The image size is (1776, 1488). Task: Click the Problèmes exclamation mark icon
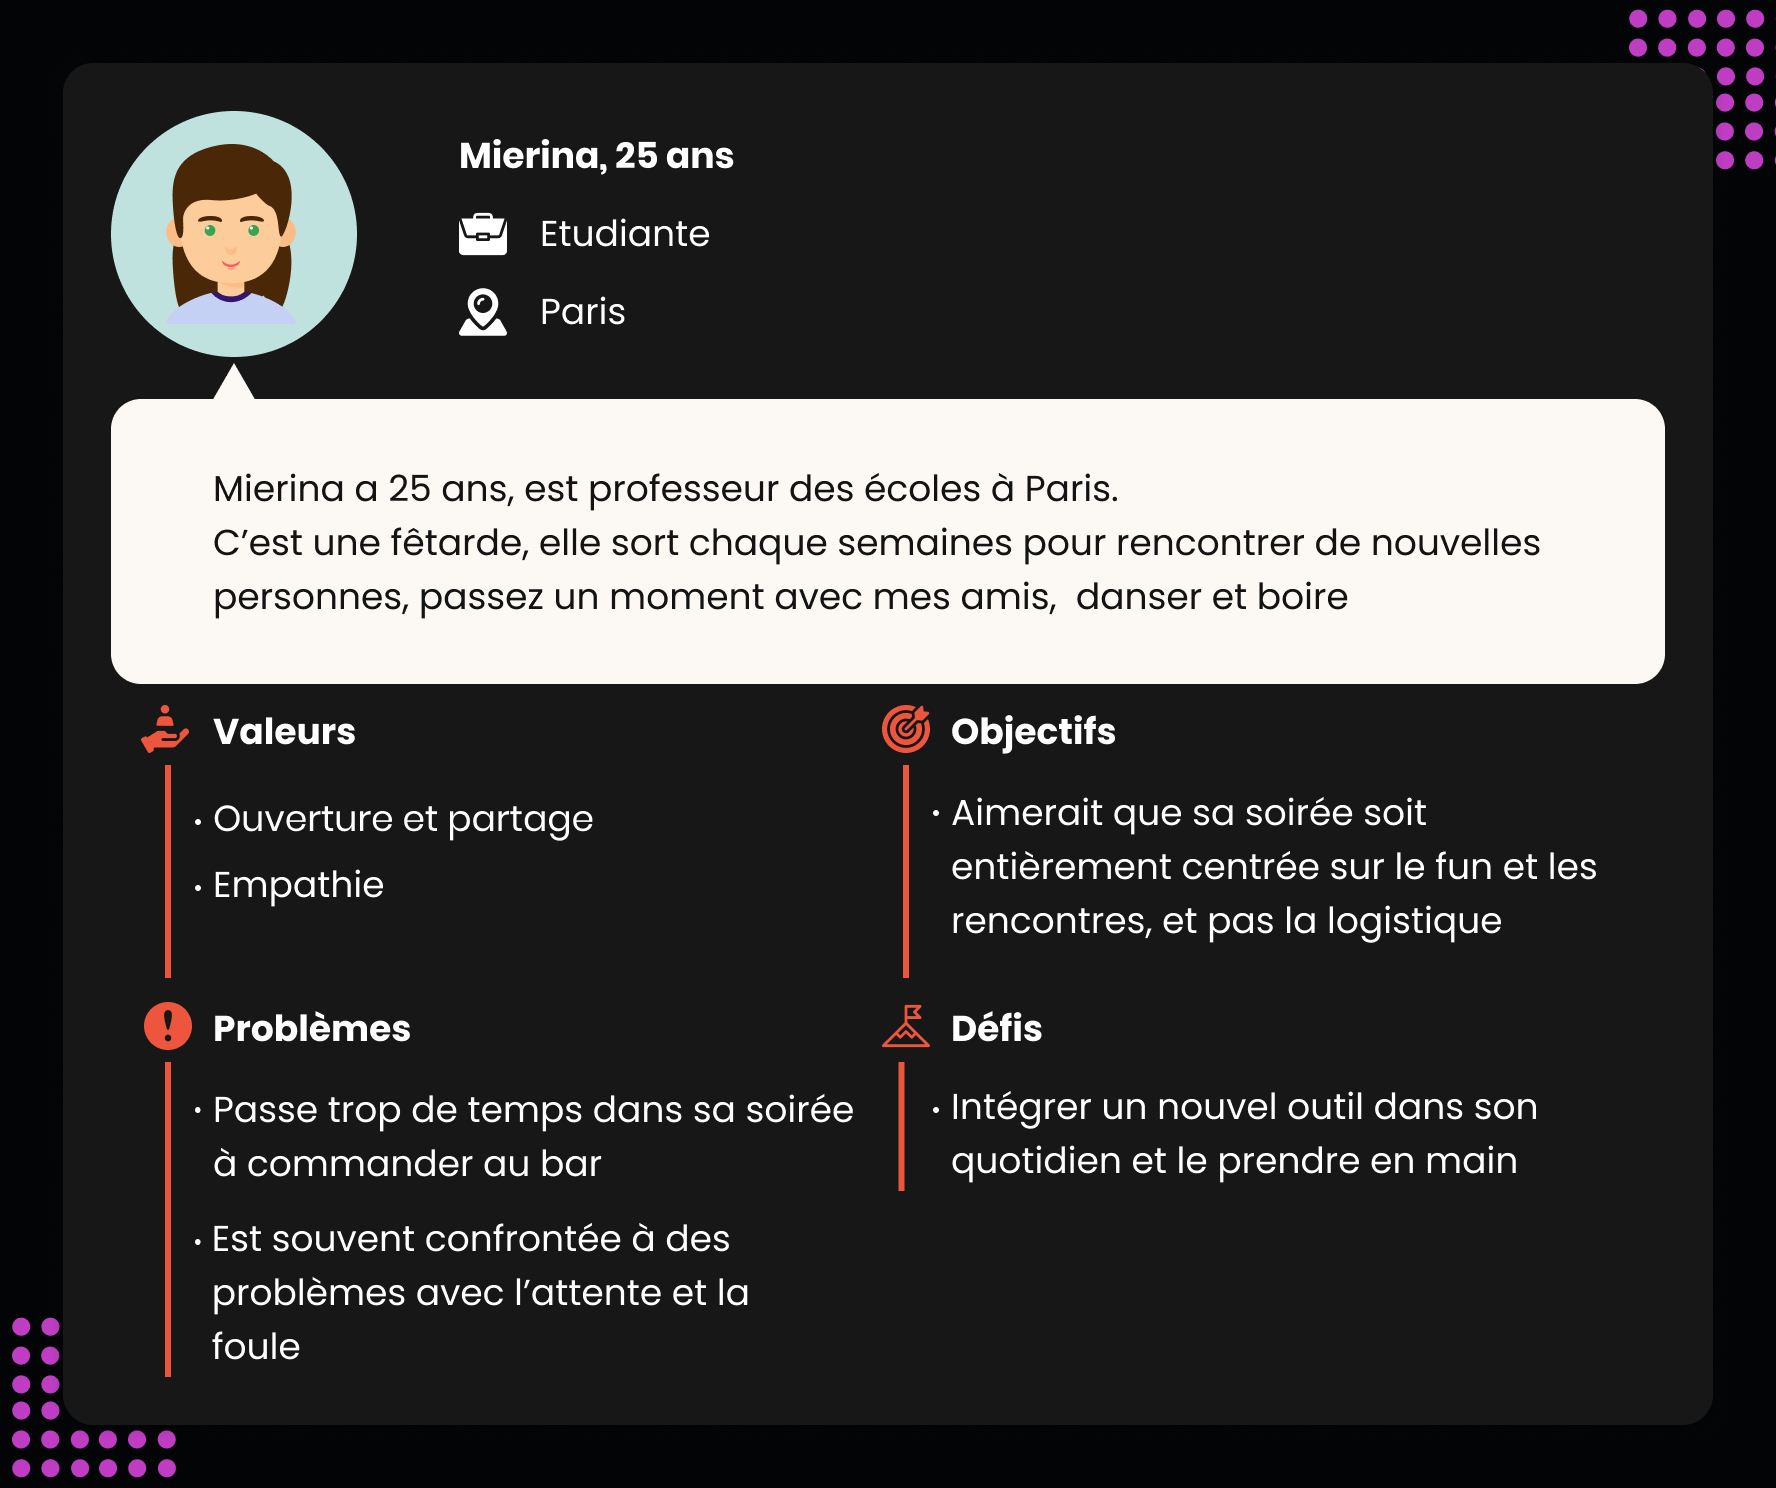click(x=167, y=1026)
